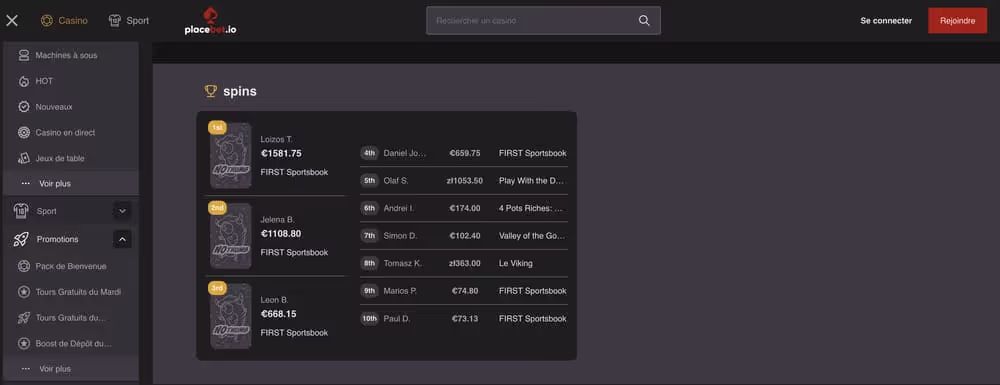Open Play With the D… game

click(532, 180)
